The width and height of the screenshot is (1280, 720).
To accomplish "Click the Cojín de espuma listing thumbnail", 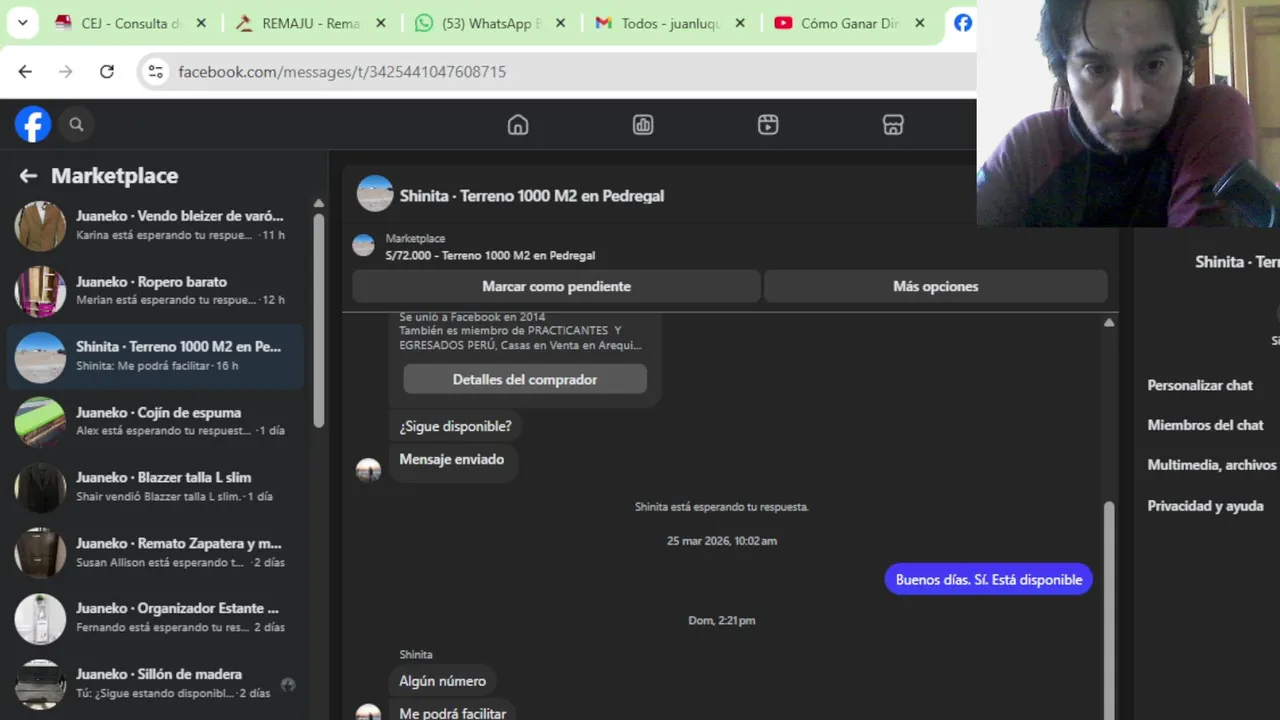I will click(40, 422).
